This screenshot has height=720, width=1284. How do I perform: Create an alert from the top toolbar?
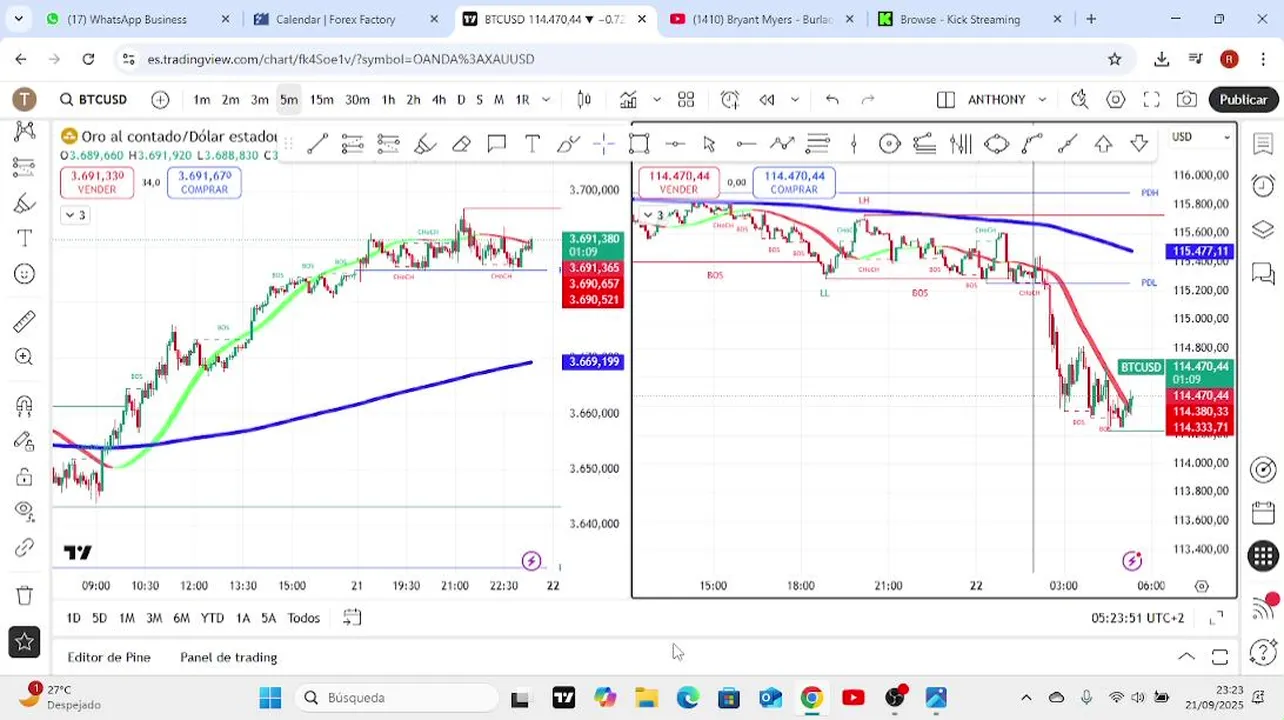point(730,99)
